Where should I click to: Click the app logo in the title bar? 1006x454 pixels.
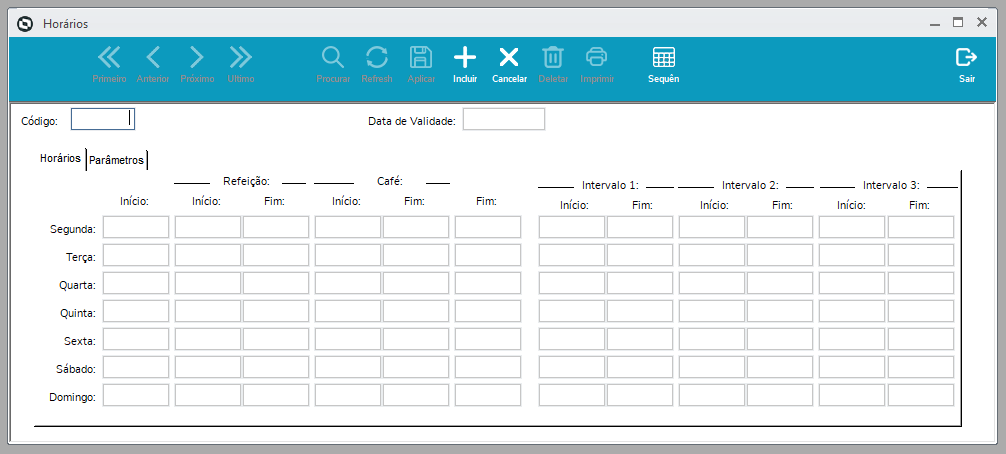click(x=24, y=24)
